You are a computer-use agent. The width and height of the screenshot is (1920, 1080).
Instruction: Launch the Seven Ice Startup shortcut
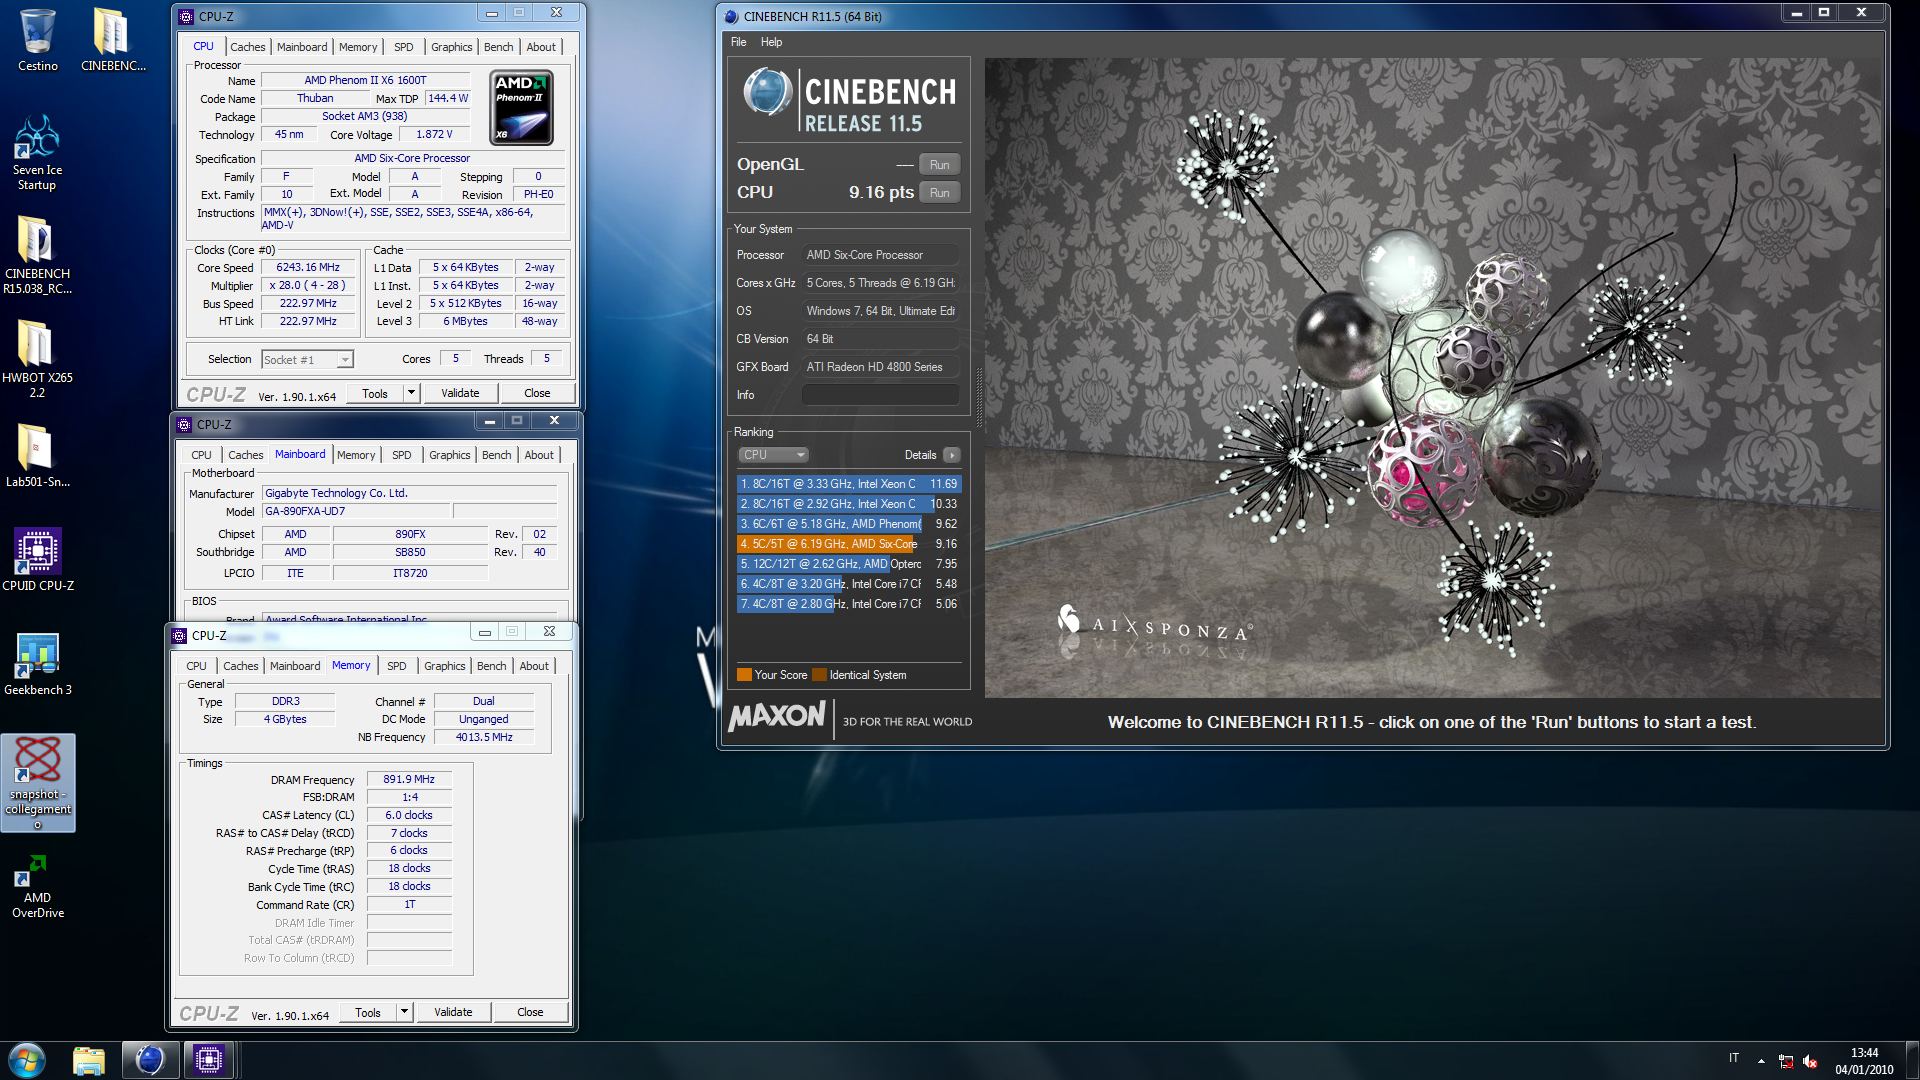pos(37,152)
